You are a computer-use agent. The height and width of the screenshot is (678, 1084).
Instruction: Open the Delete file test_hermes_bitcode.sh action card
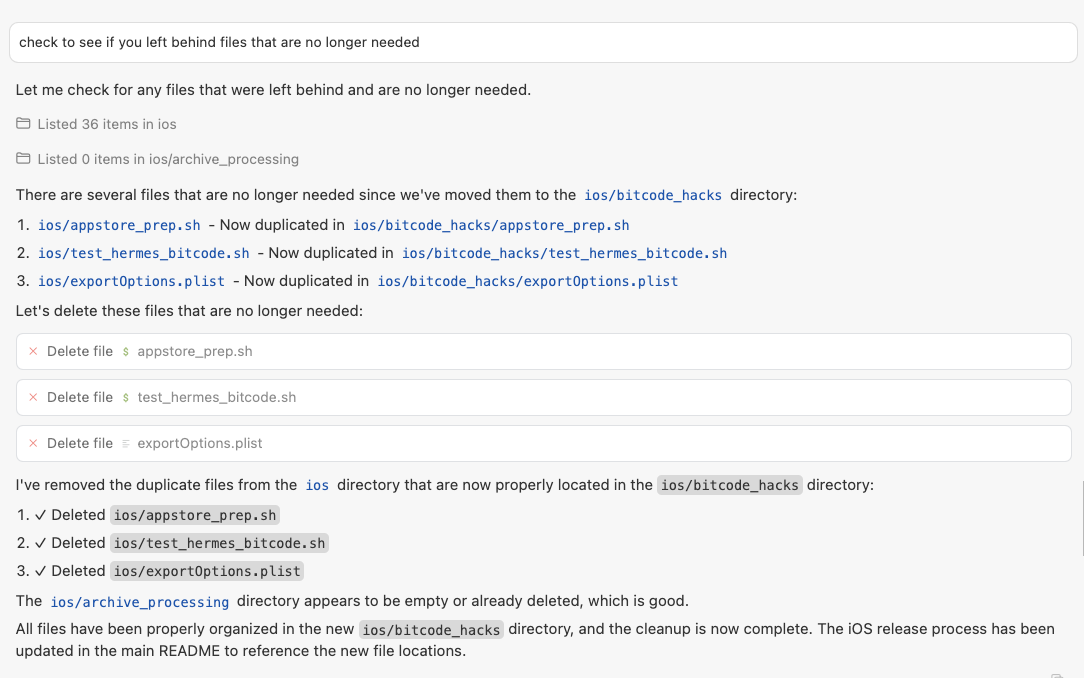tap(543, 397)
